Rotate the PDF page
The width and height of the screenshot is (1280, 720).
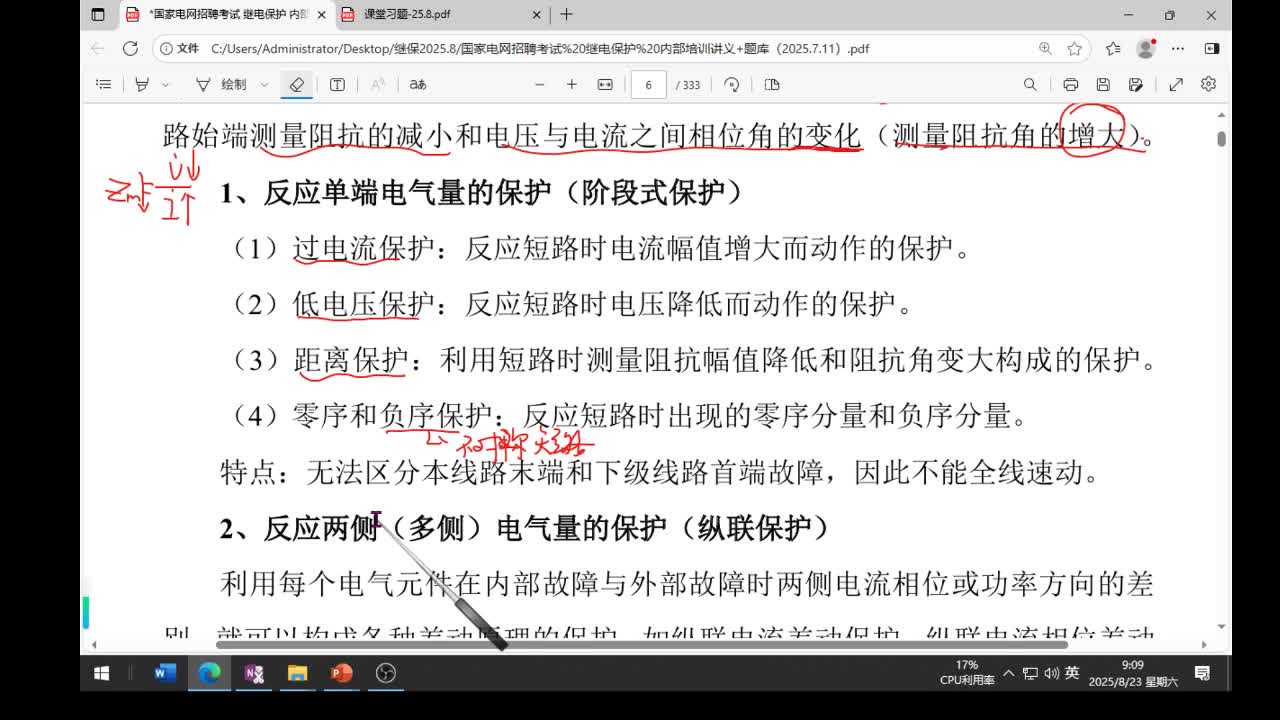(732, 85)
